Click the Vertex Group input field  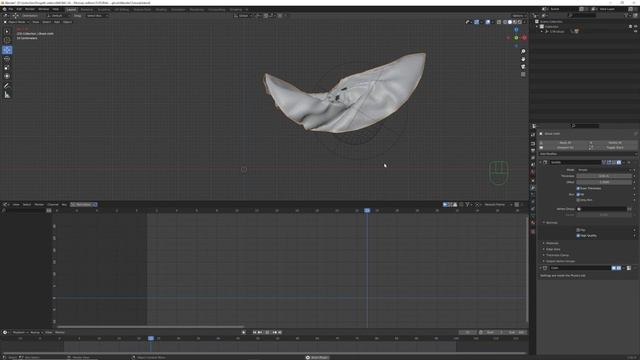point(602,209)
